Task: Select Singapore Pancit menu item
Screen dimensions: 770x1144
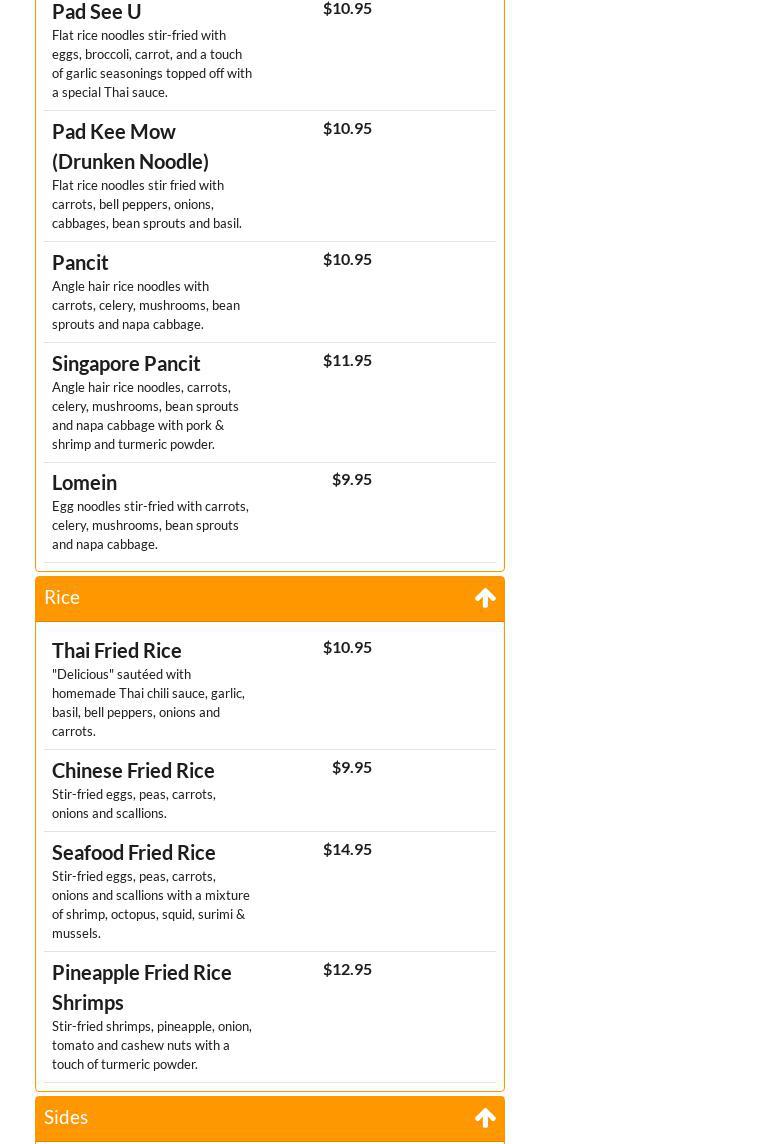Action: (126, 363)
